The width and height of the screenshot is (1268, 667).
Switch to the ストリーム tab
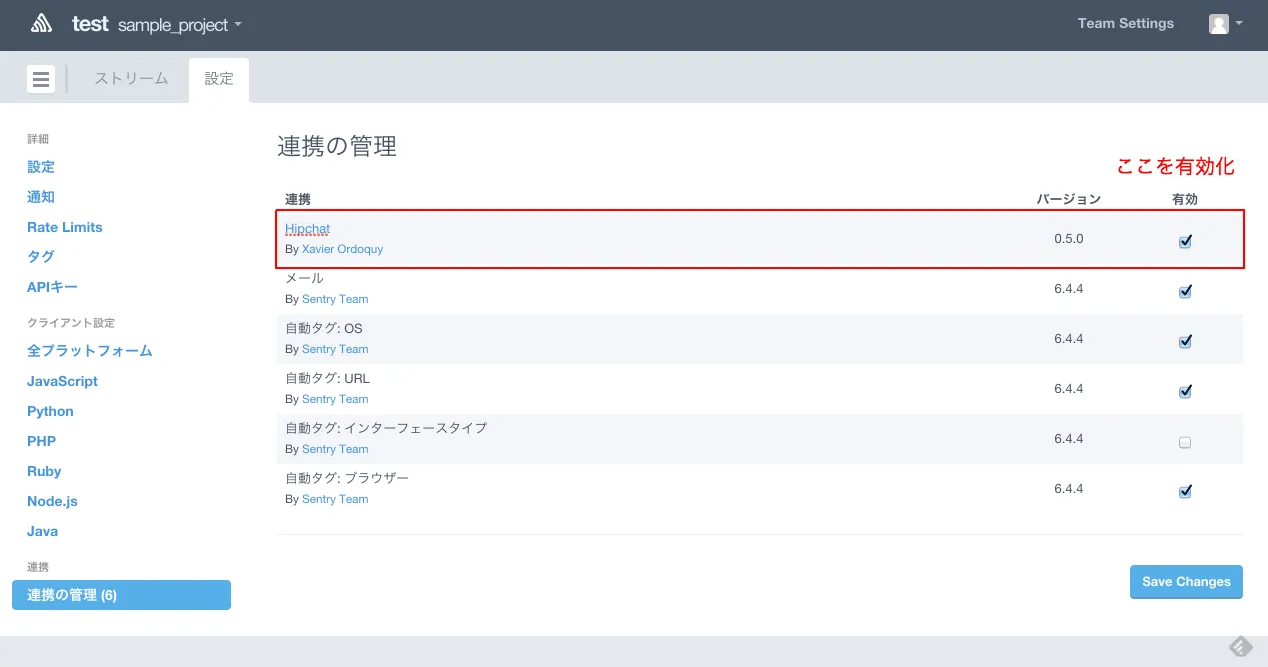(129, 77)
